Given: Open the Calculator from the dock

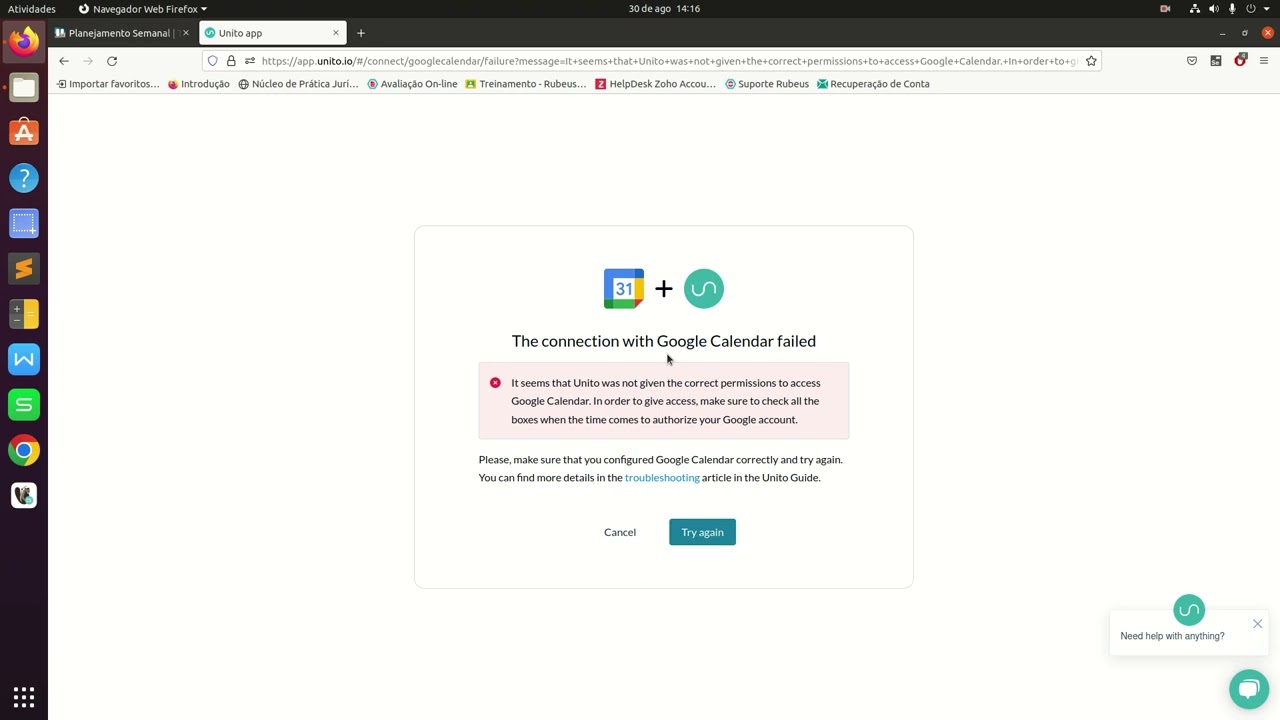Looking at the screenshot, I should coord(24,314).
